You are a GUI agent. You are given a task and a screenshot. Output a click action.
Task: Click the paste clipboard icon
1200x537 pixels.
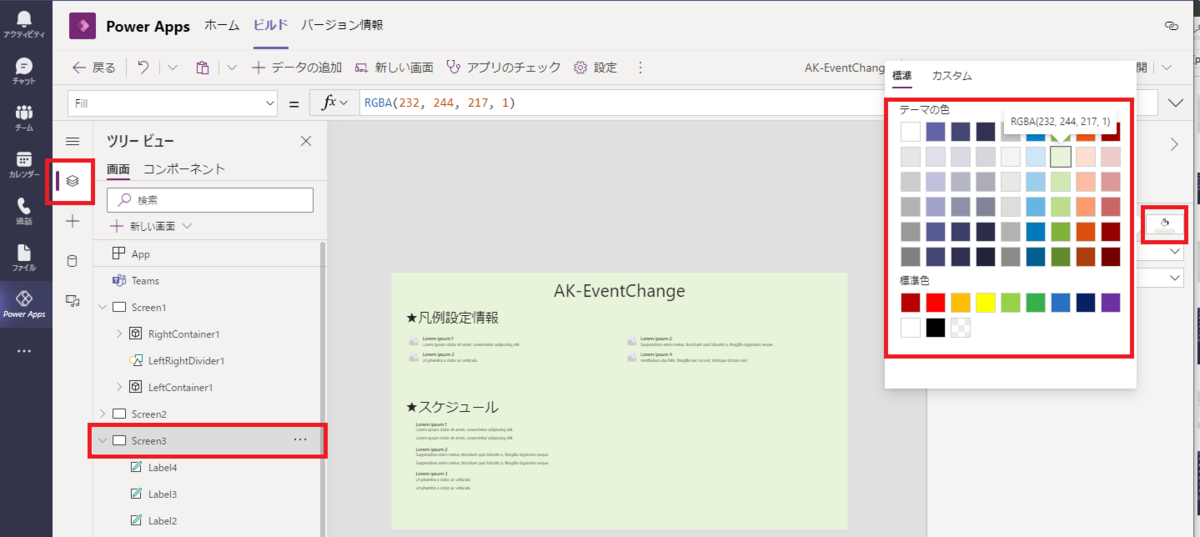click(x=202, y=67)
